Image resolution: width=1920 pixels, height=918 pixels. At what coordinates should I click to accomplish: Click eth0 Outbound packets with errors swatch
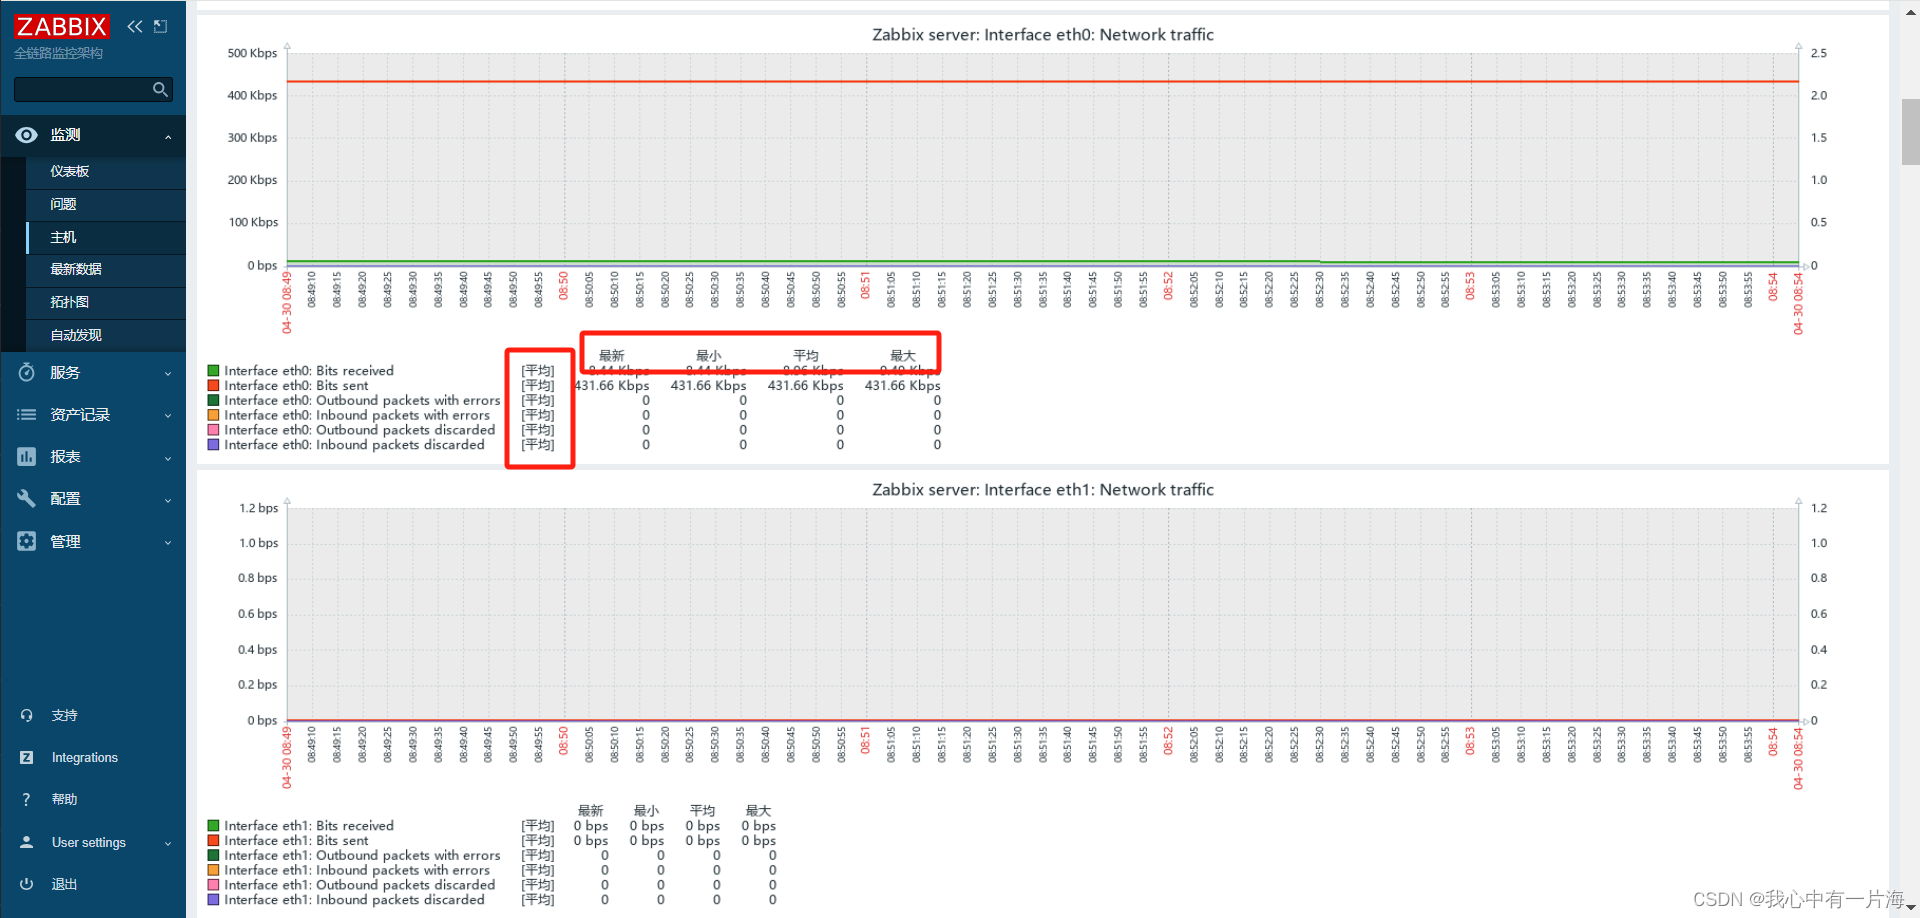coord(213,400)
